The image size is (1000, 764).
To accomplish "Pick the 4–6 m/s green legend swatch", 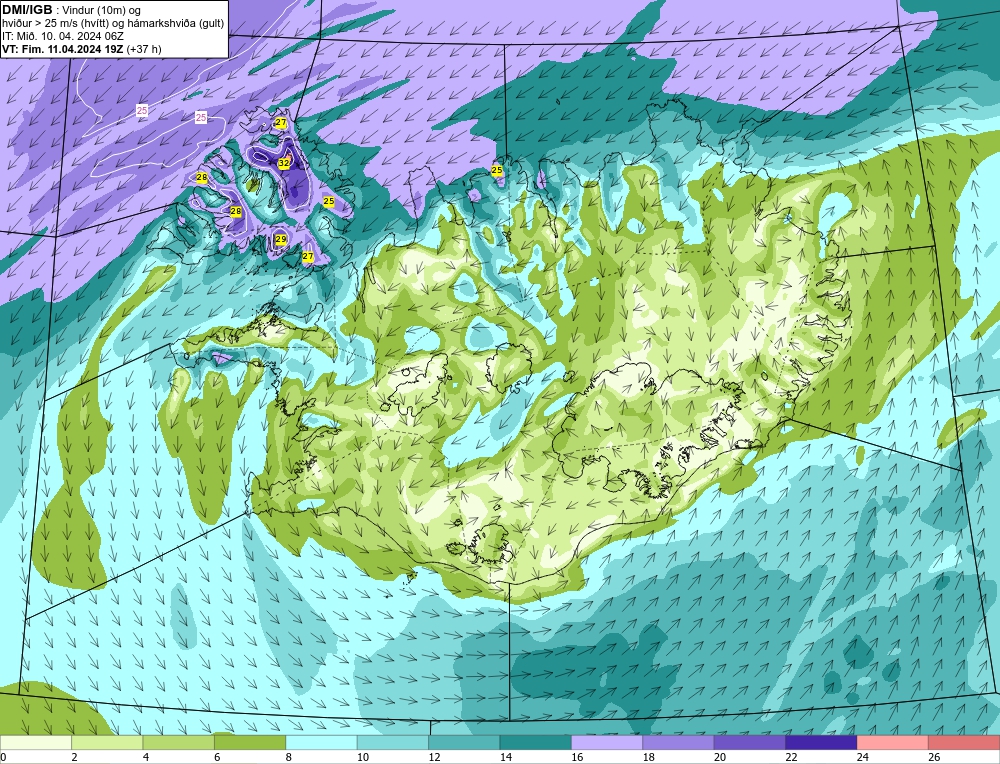I will point(179,742).
